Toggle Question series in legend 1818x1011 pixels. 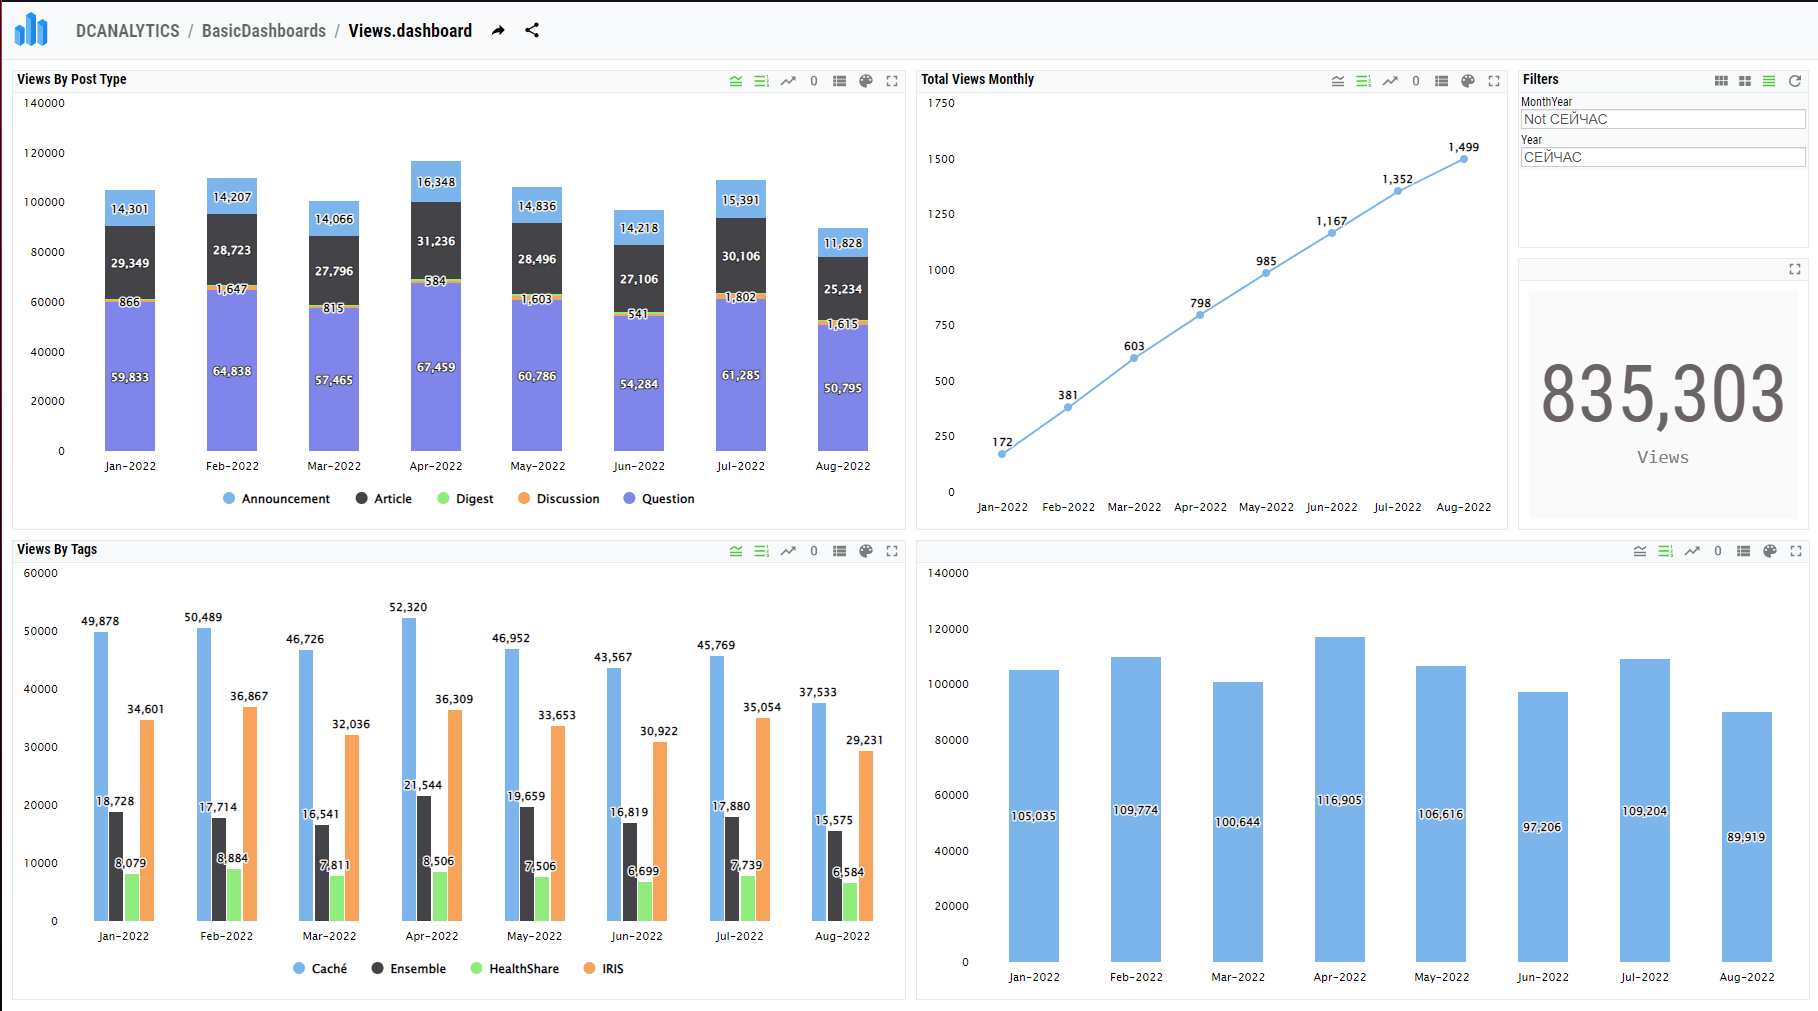click(x=659, y=499)
